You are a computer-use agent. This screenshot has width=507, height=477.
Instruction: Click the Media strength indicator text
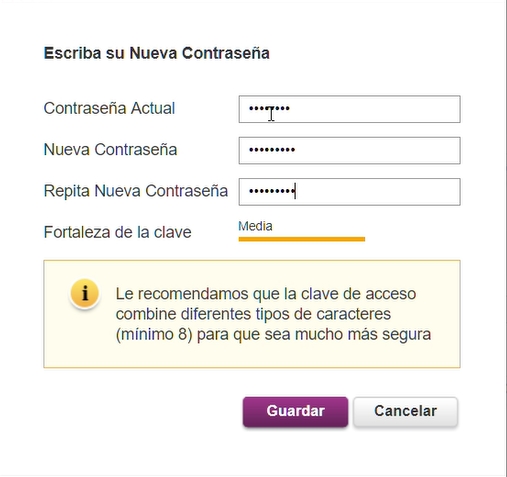[255, 226]
